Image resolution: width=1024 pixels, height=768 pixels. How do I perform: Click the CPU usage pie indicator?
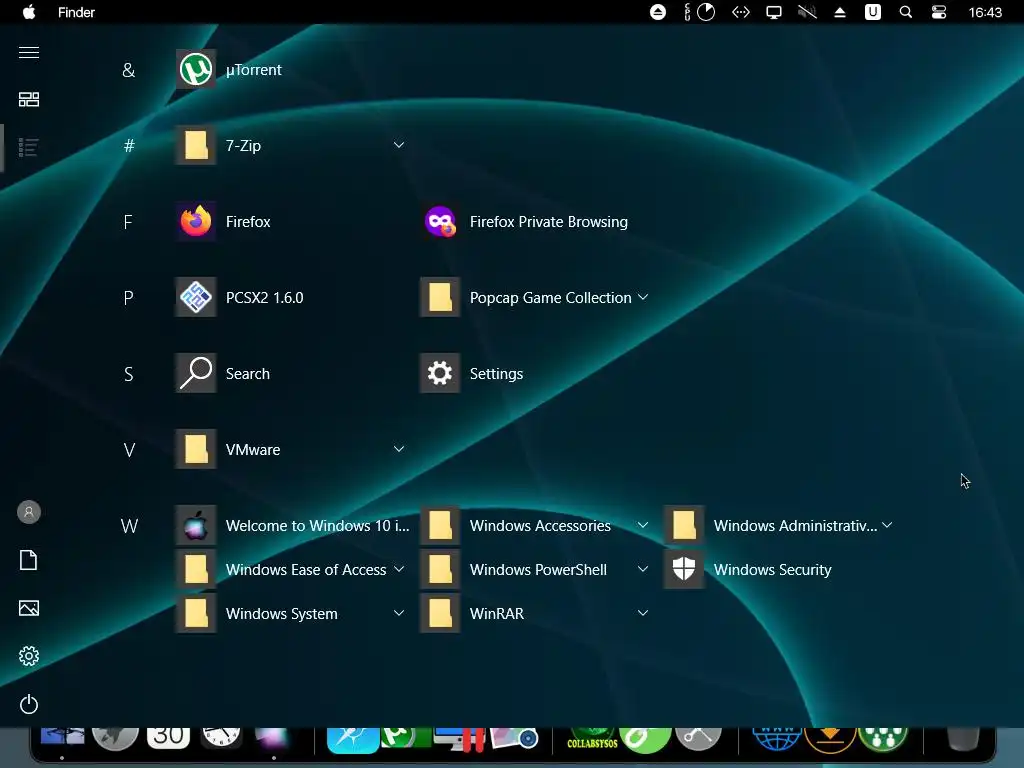[706, 12]
